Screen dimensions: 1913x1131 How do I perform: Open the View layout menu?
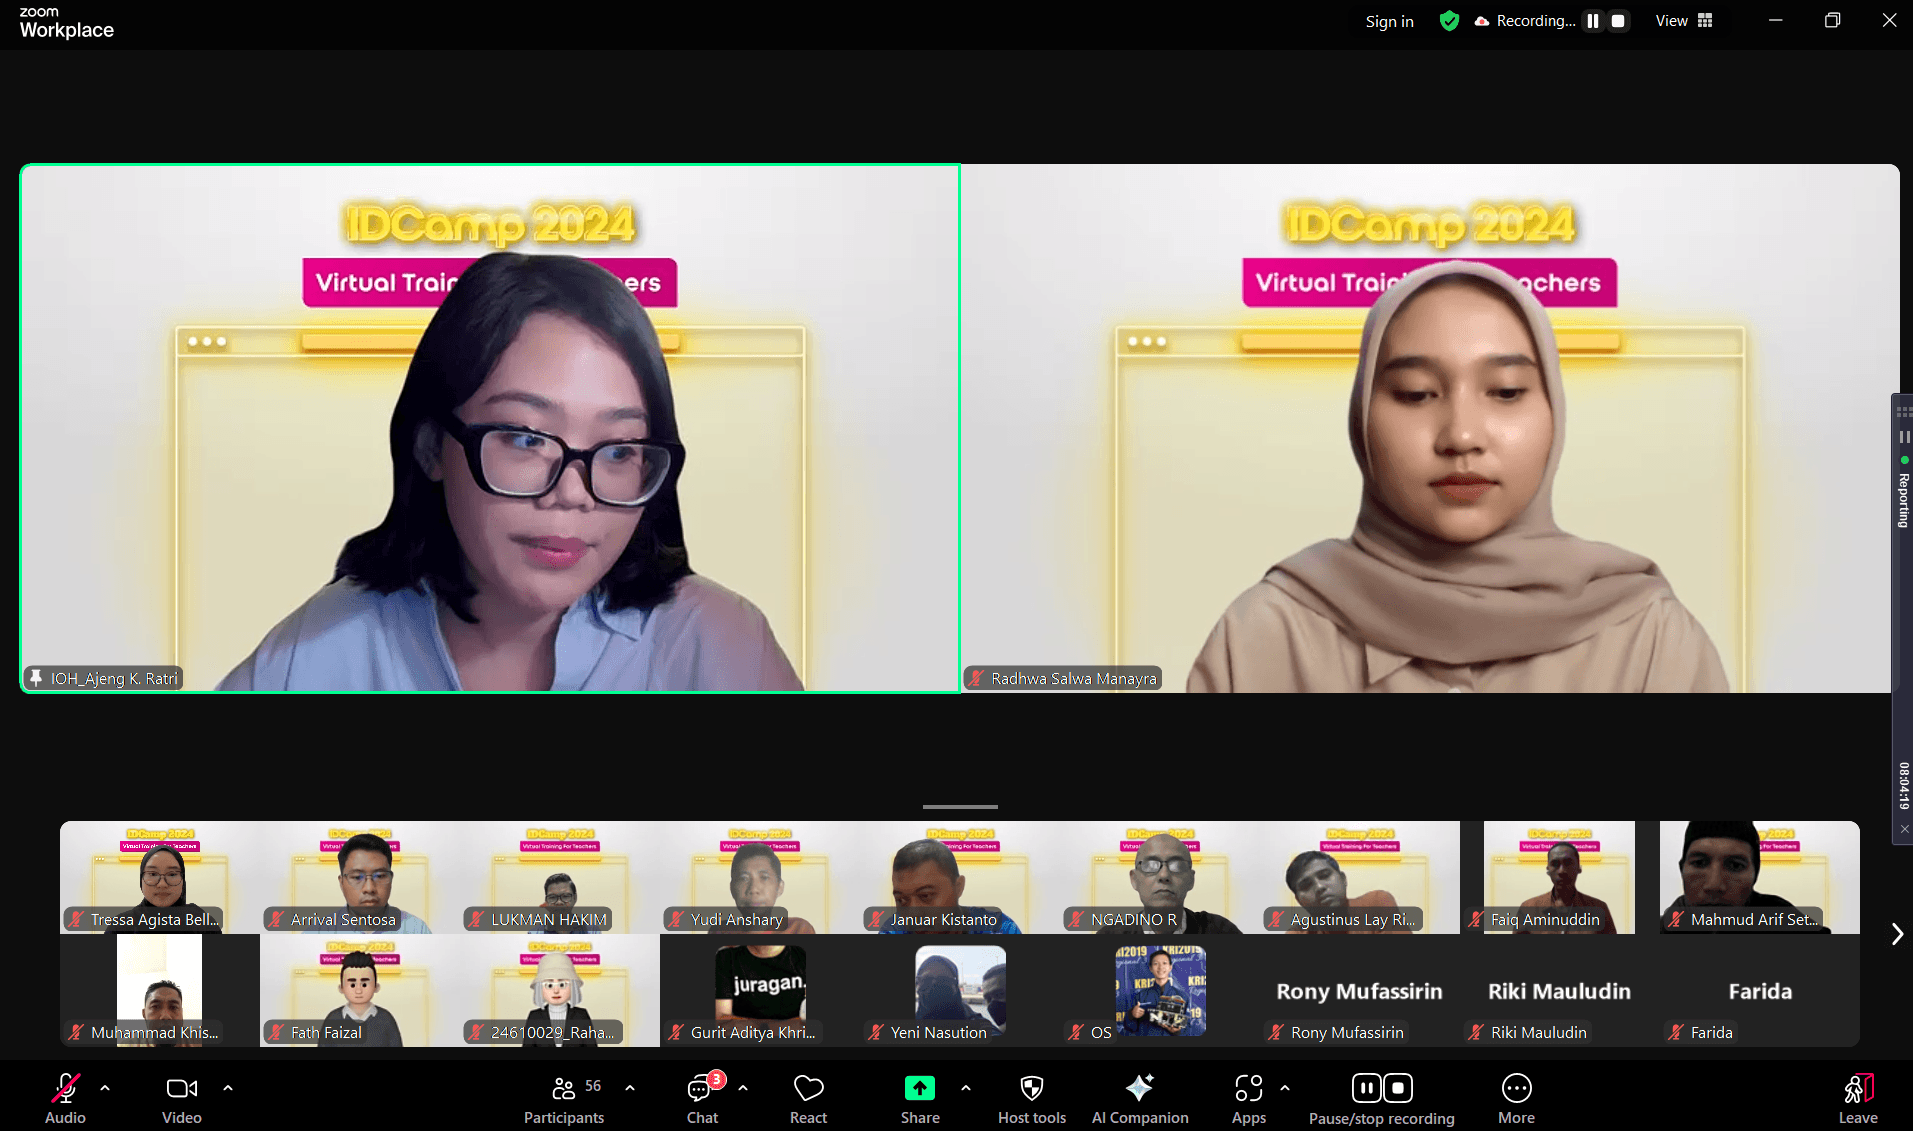click(x=1684, y=21)
